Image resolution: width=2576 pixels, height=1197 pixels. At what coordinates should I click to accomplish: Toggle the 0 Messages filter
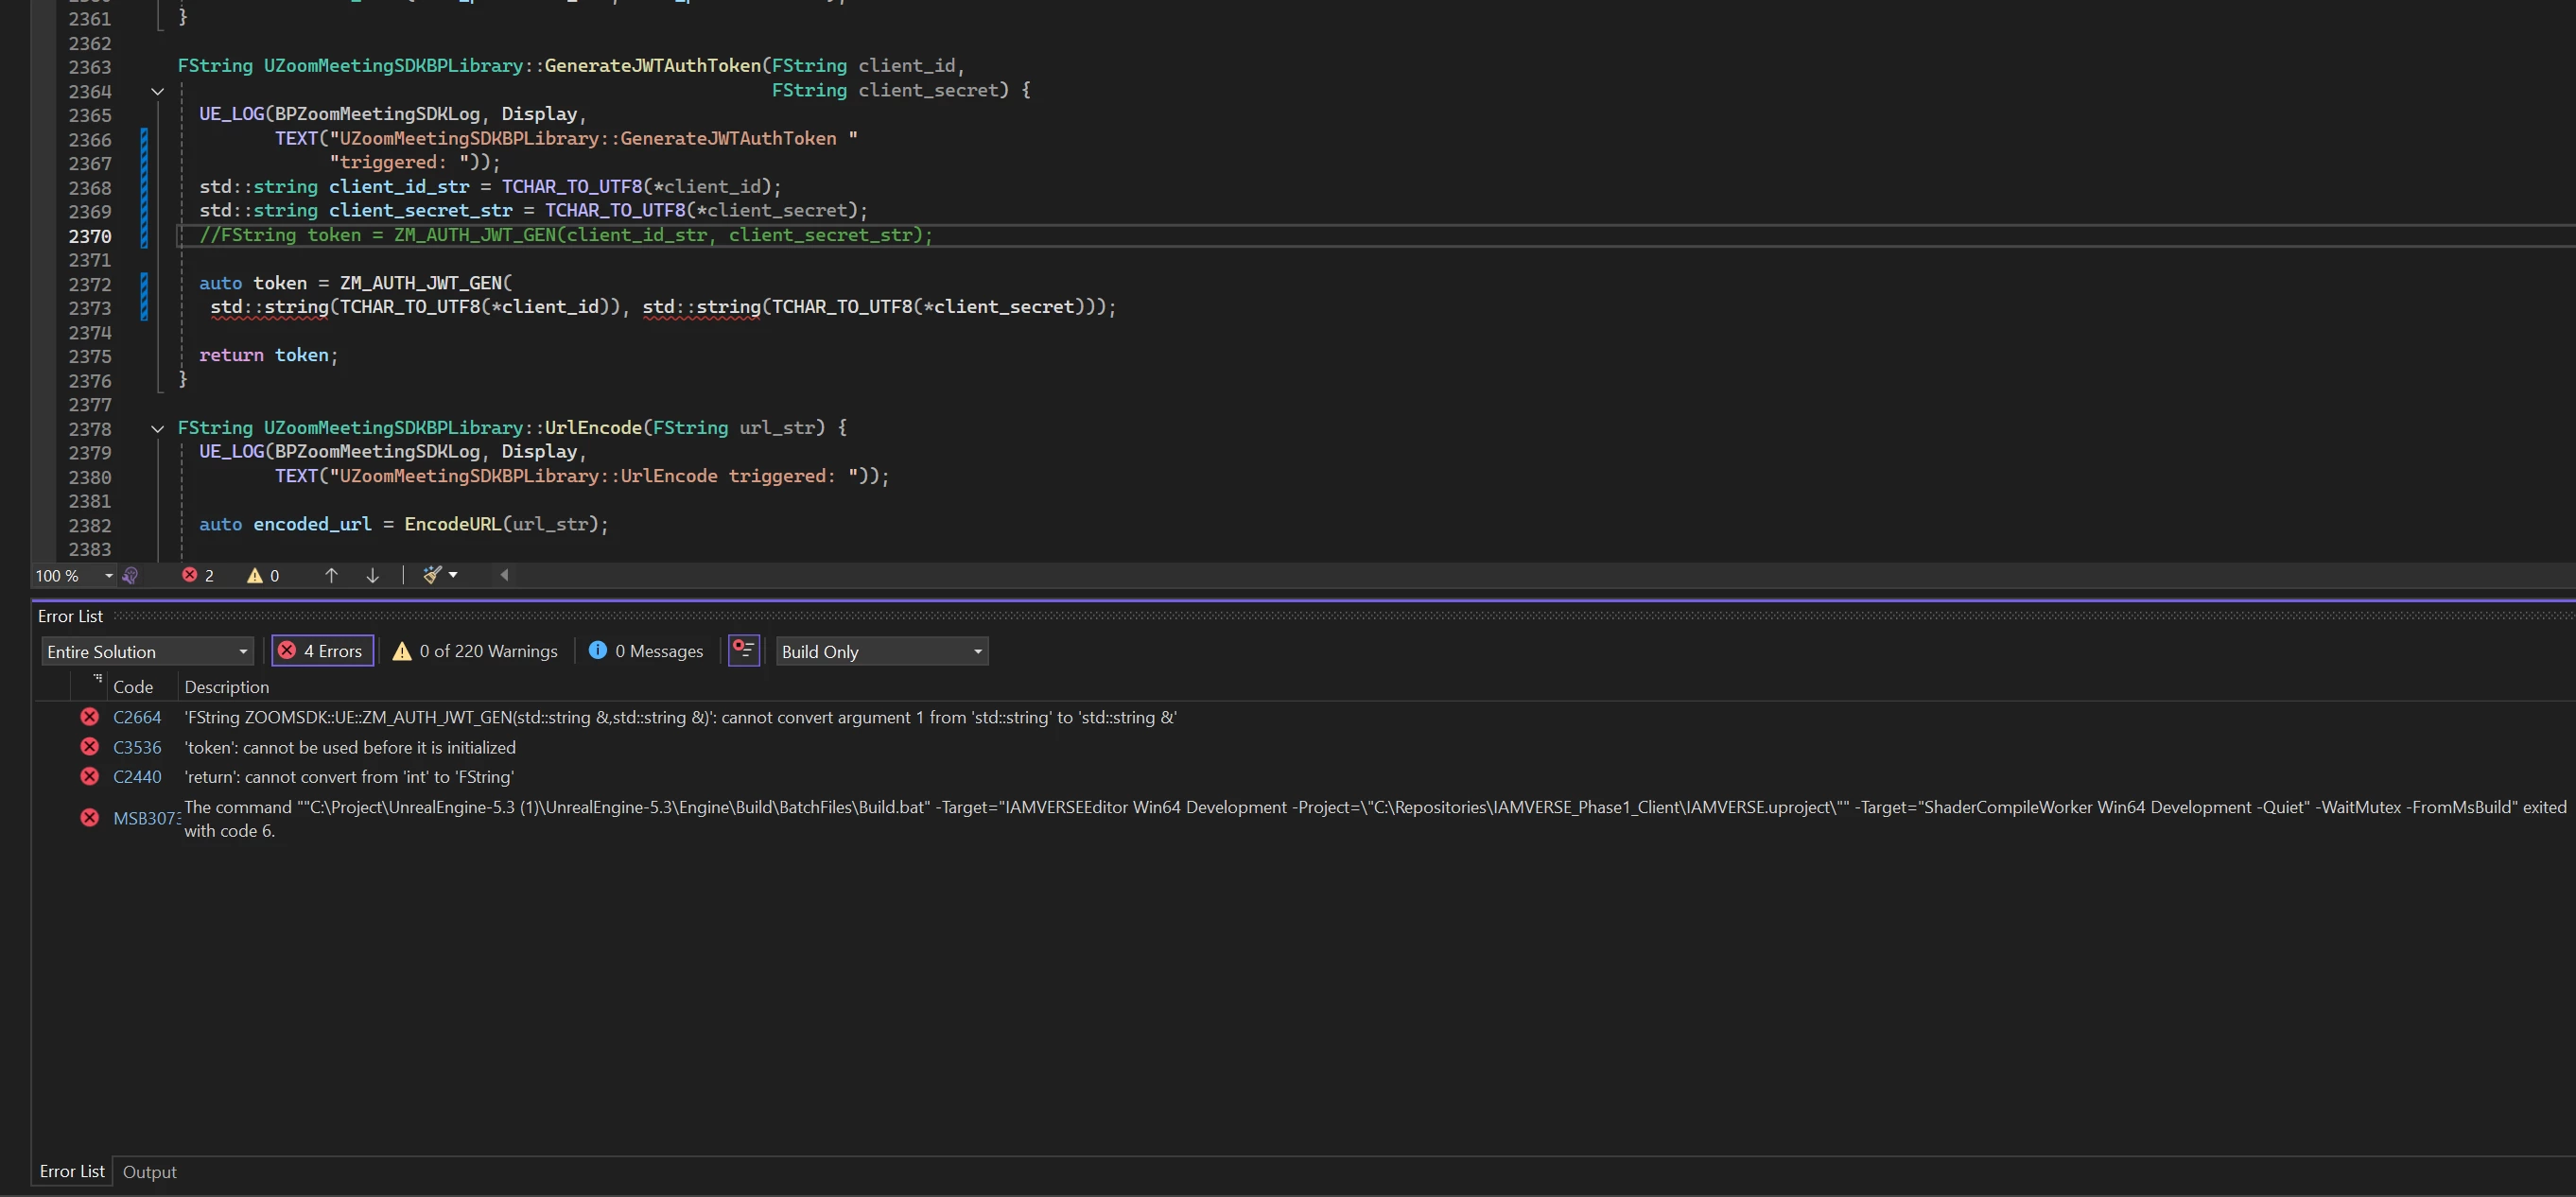click(x=646, y=651)
